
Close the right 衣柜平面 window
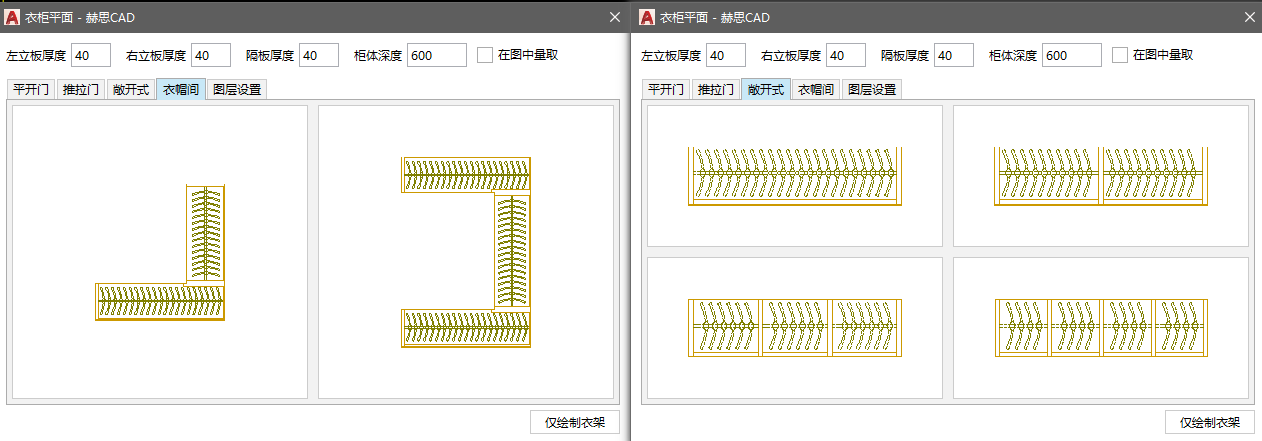[x=1249, y=18]
